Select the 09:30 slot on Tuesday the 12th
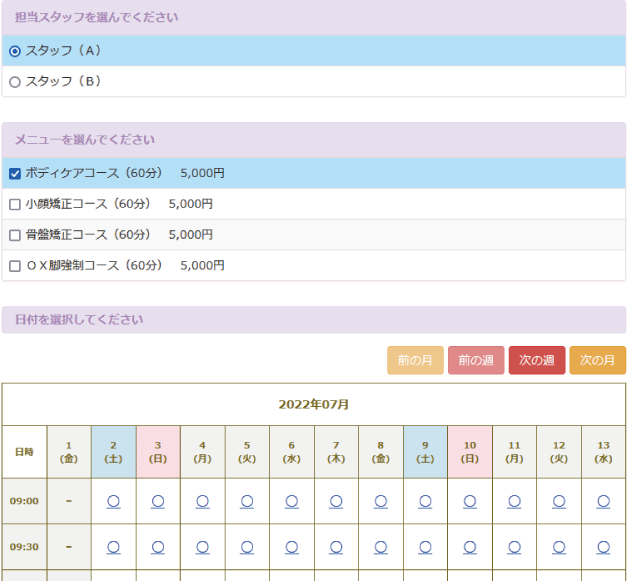Screen dimensions: 627x581 (559, 547)
